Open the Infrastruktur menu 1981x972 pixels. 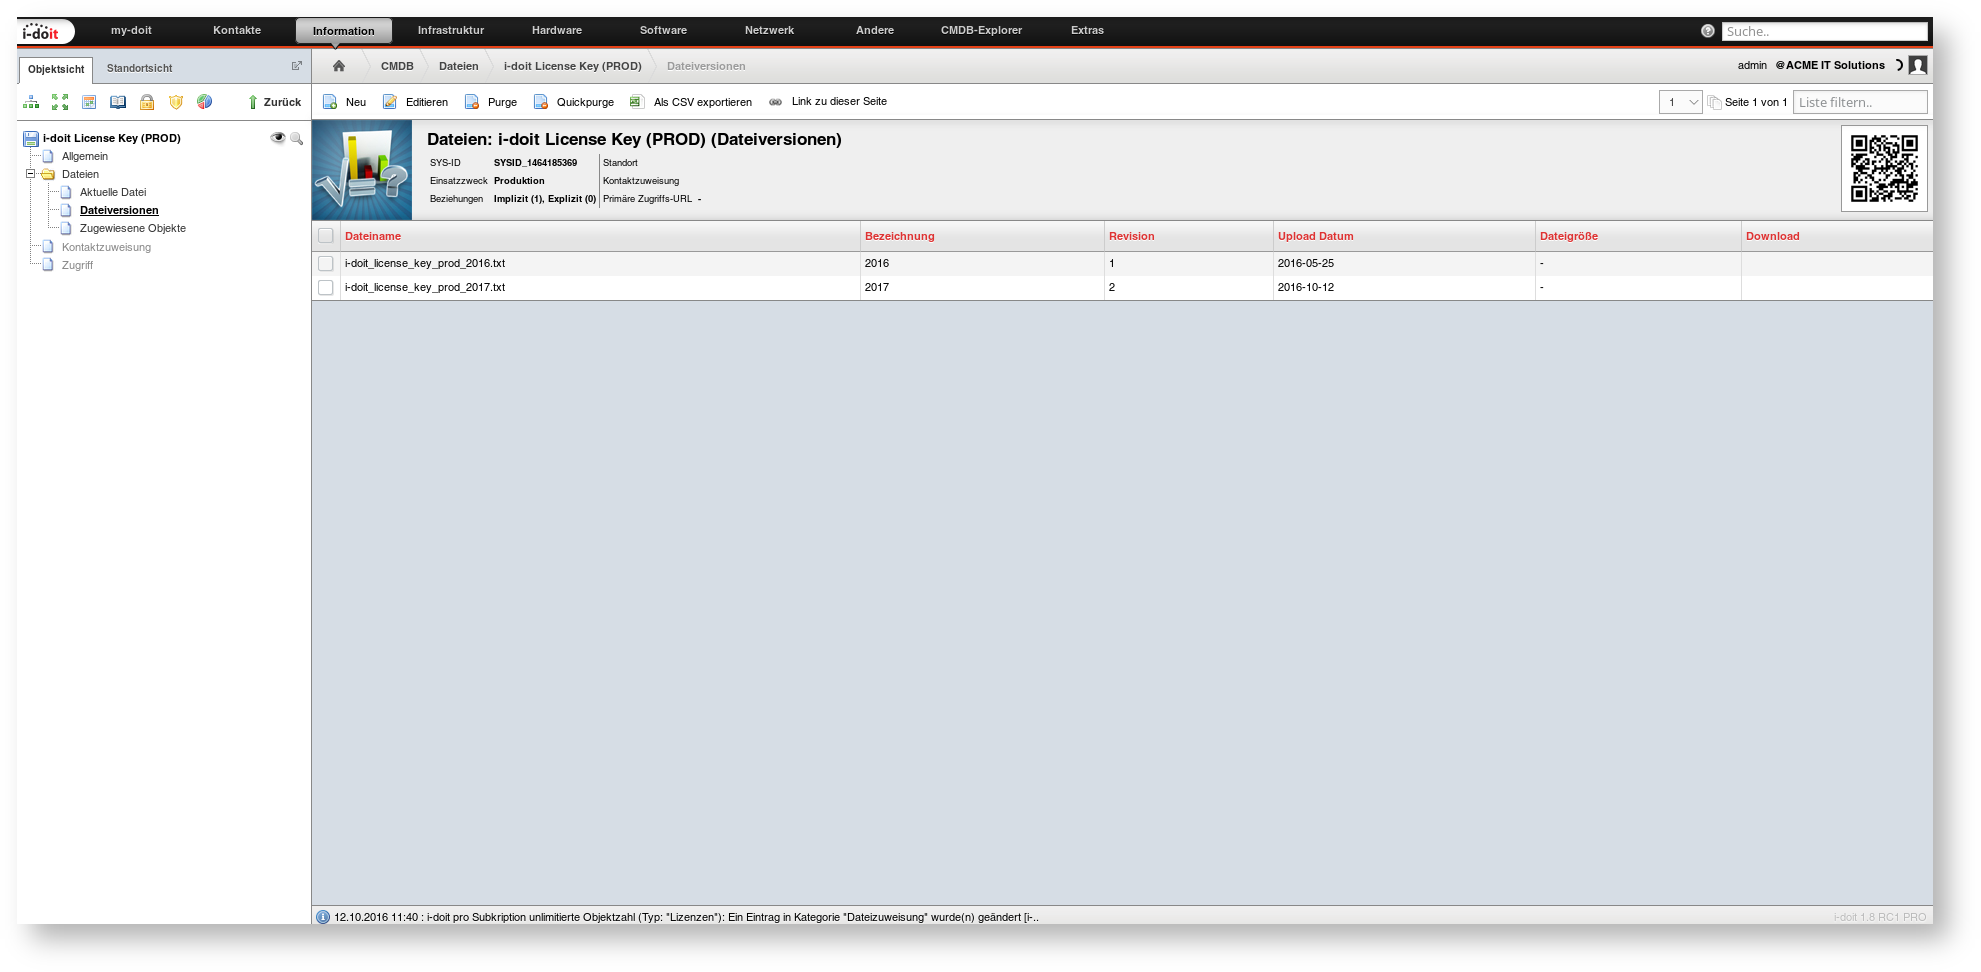(x=451, y=30)
